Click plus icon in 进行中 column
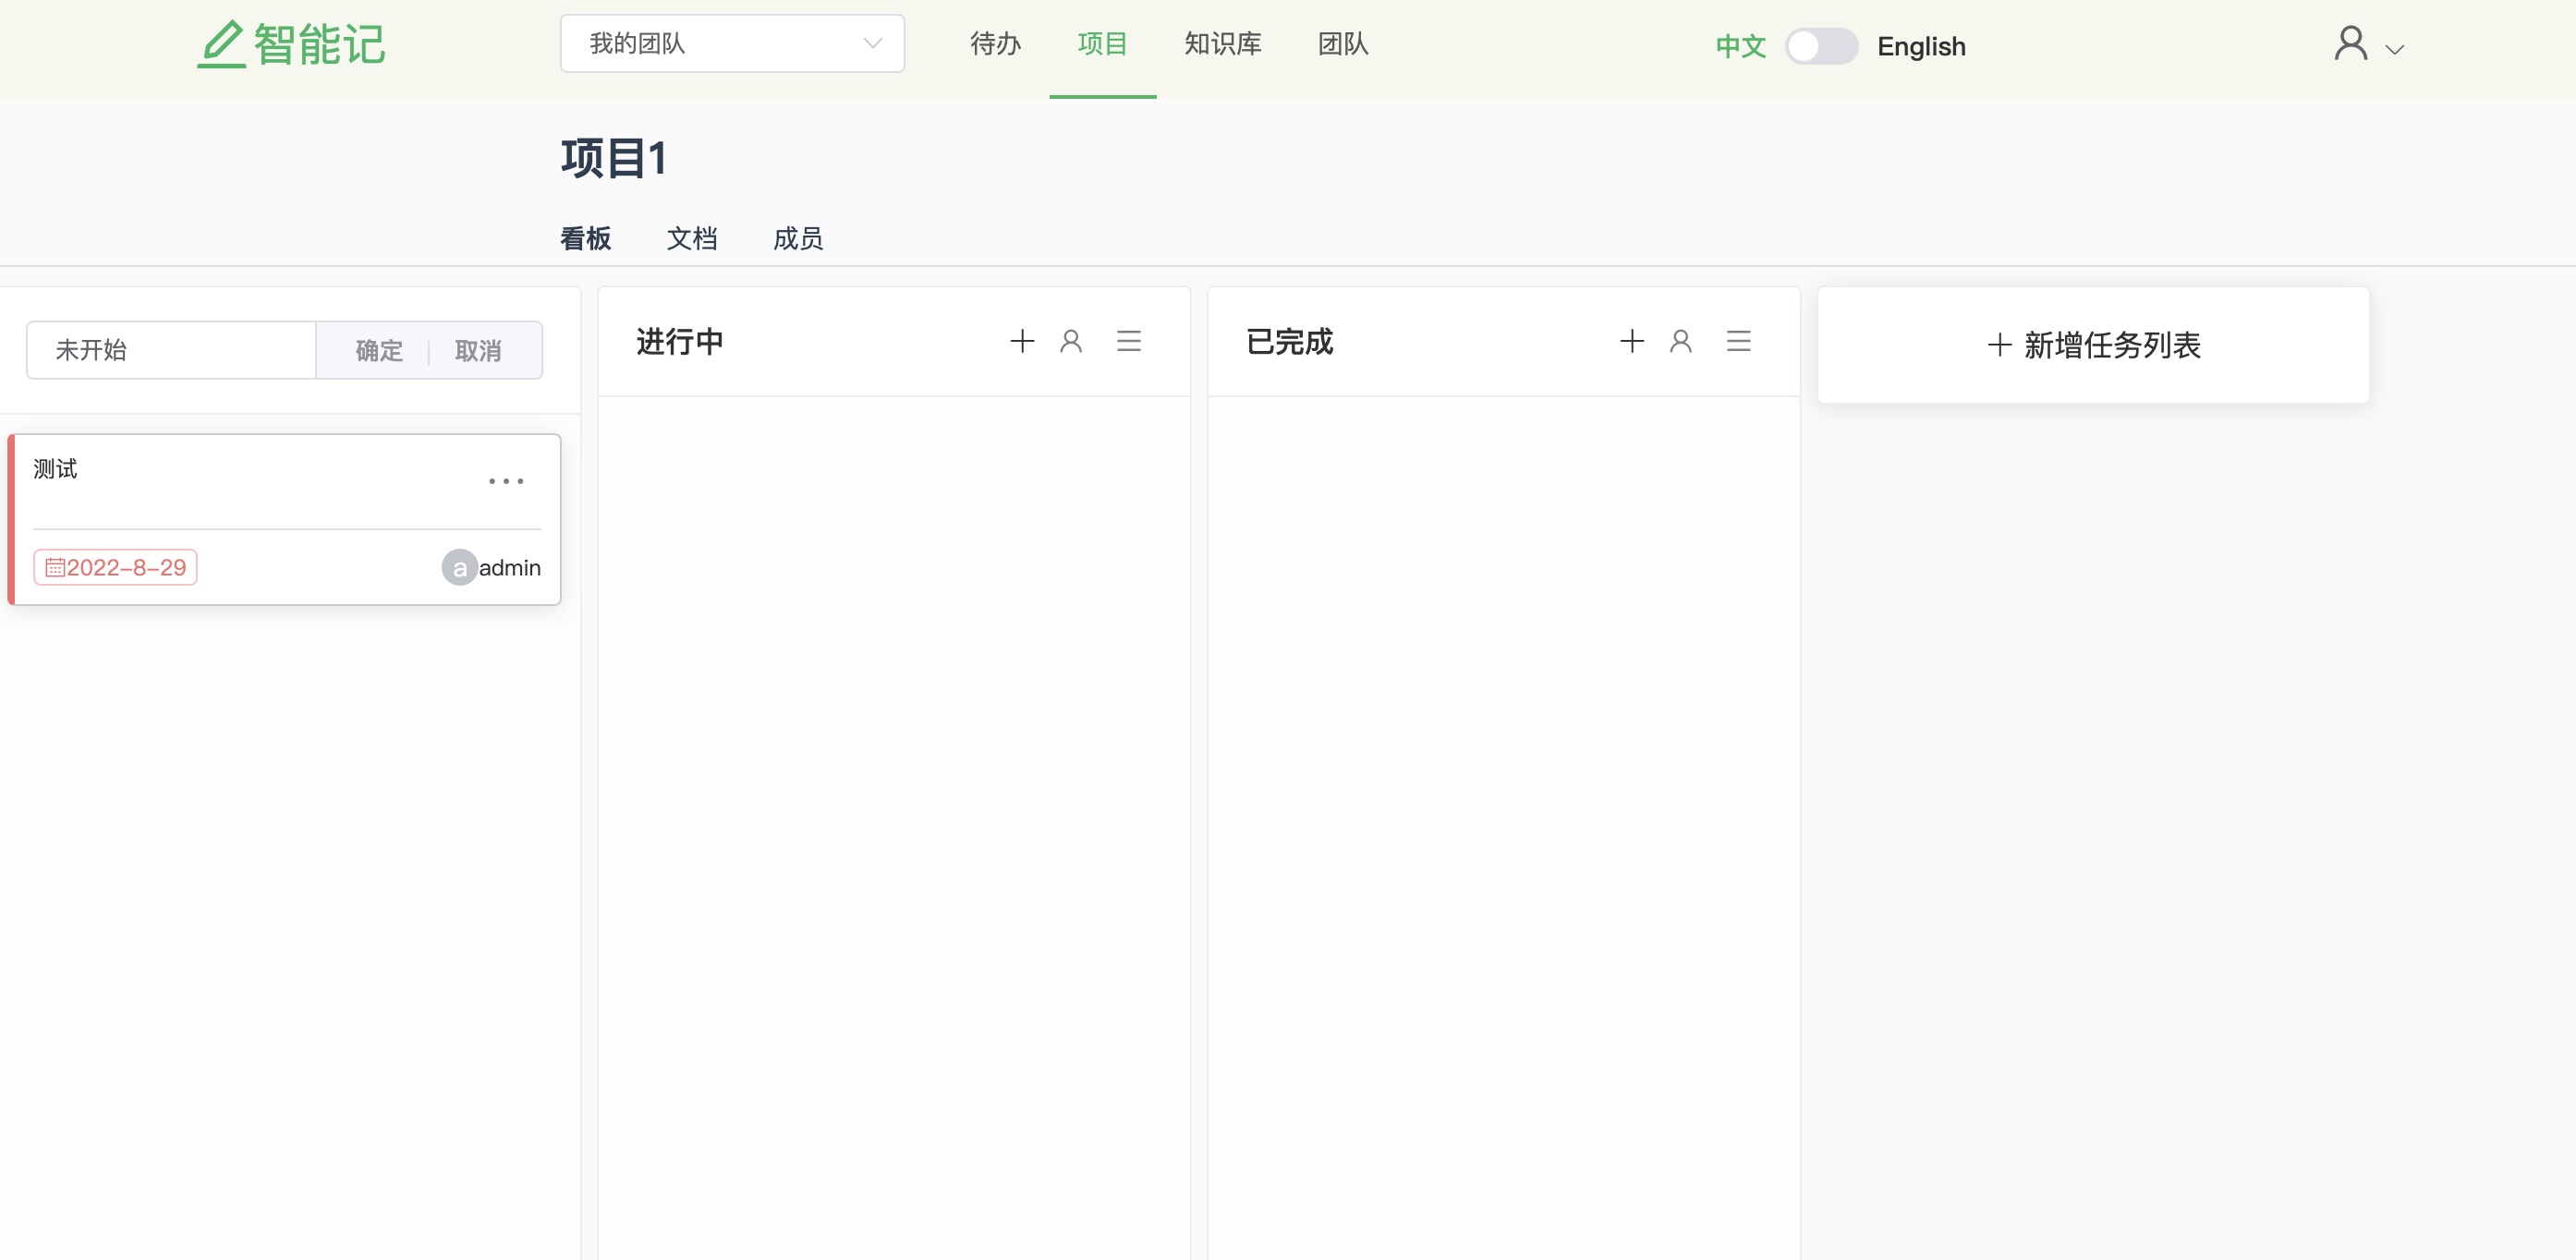 coord(1021,341)
